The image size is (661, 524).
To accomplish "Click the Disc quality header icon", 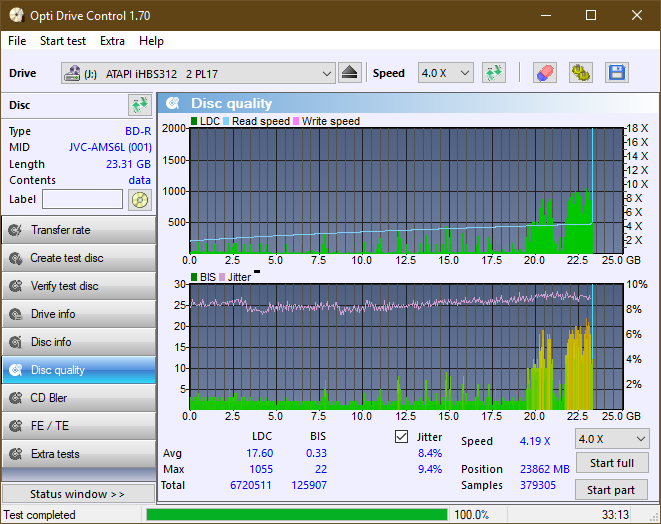I will pos(173,103).
